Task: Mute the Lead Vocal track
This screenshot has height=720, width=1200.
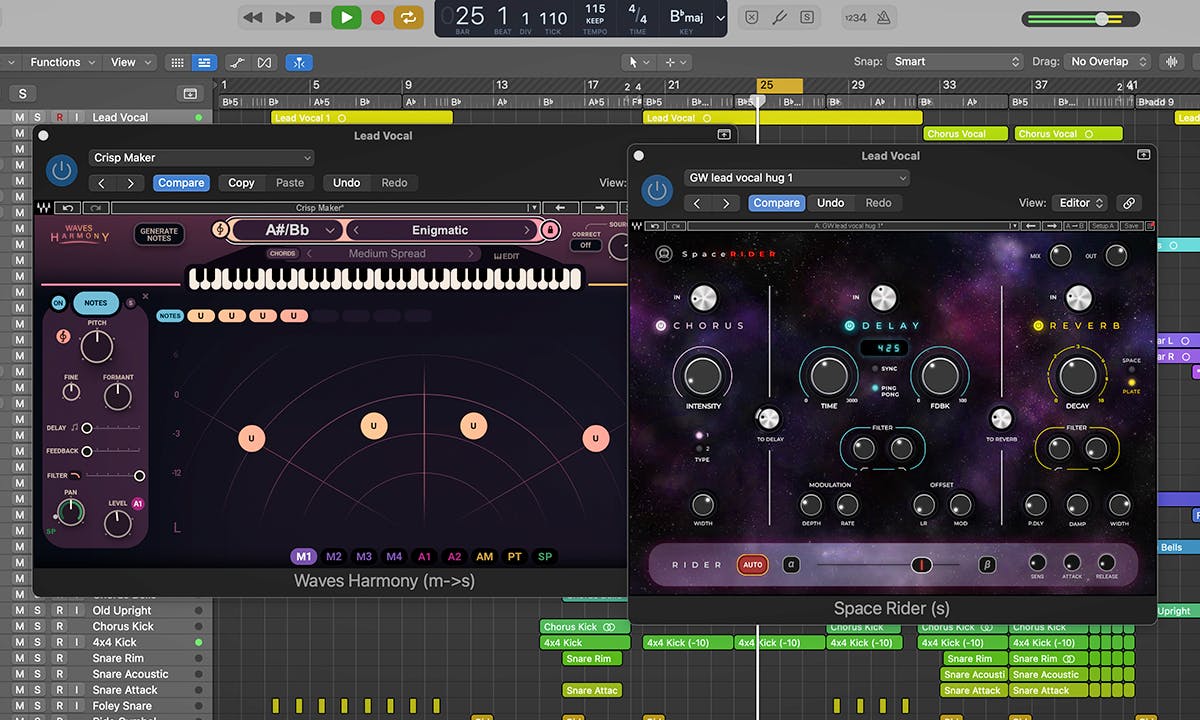Action: [x=19, y=117]
